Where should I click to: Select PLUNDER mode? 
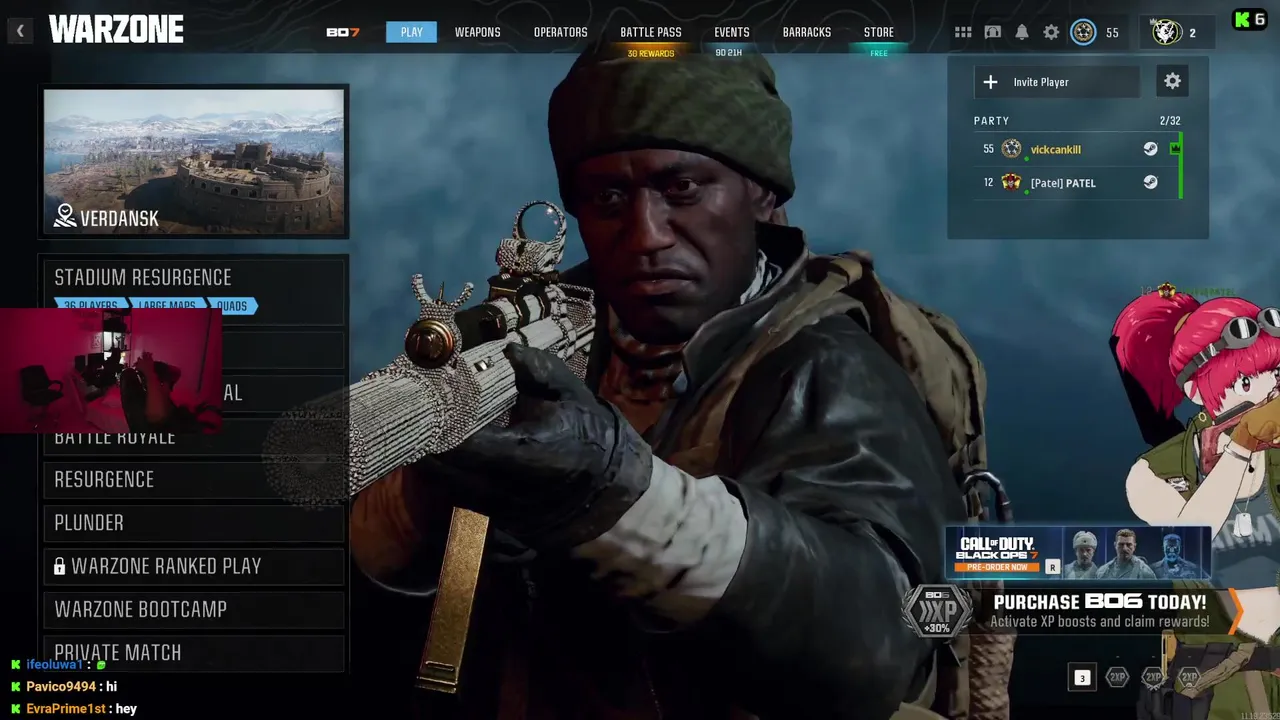(194, 522)
